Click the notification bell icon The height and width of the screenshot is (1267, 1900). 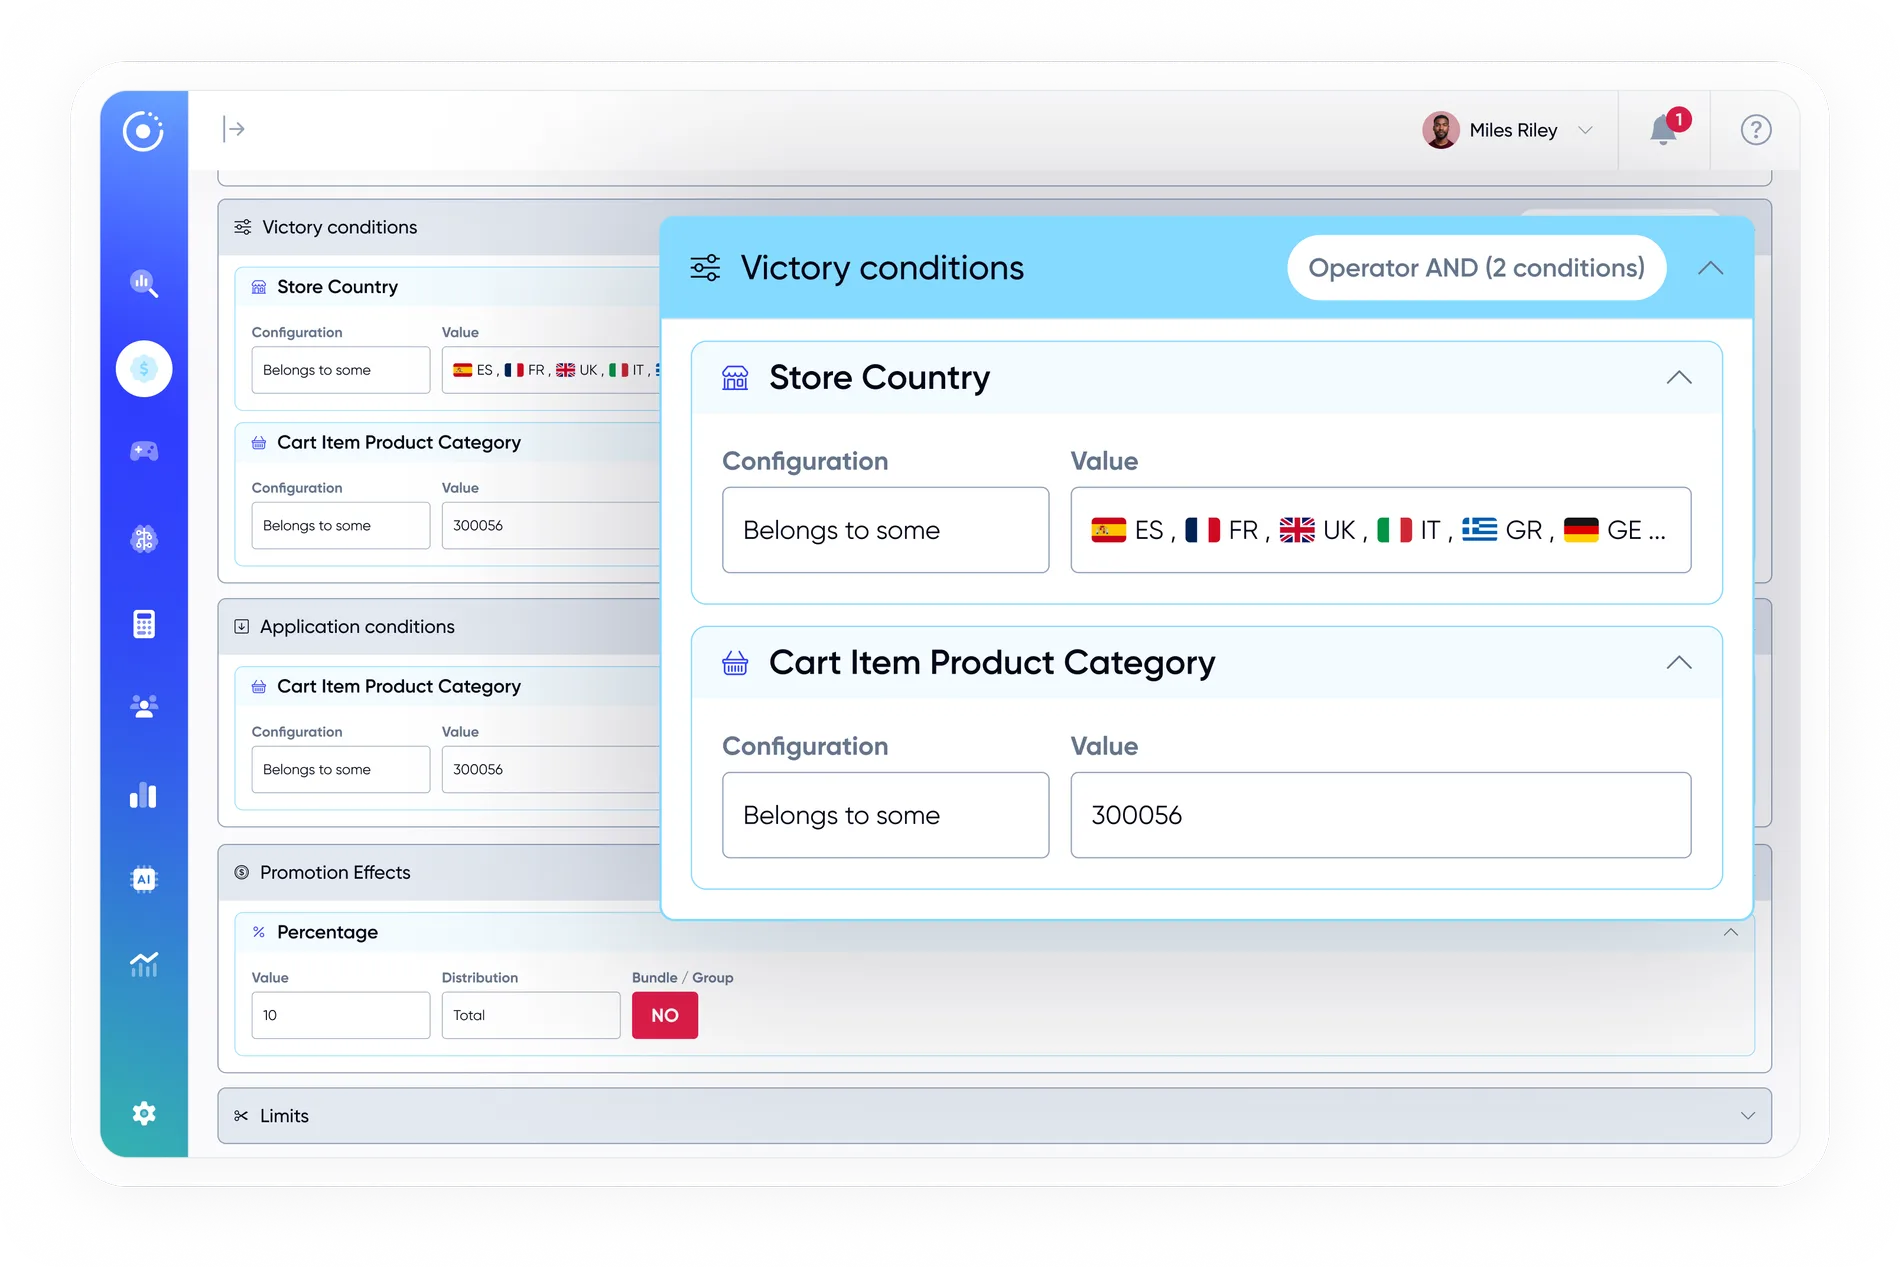coord(1663,130)
